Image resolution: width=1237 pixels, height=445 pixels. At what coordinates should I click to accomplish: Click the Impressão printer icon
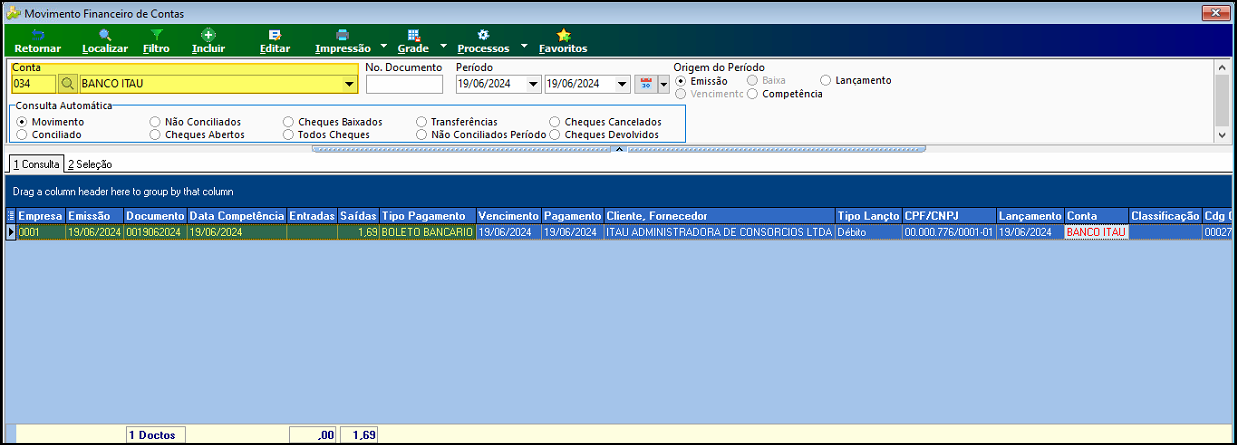[x=343, y=35]
